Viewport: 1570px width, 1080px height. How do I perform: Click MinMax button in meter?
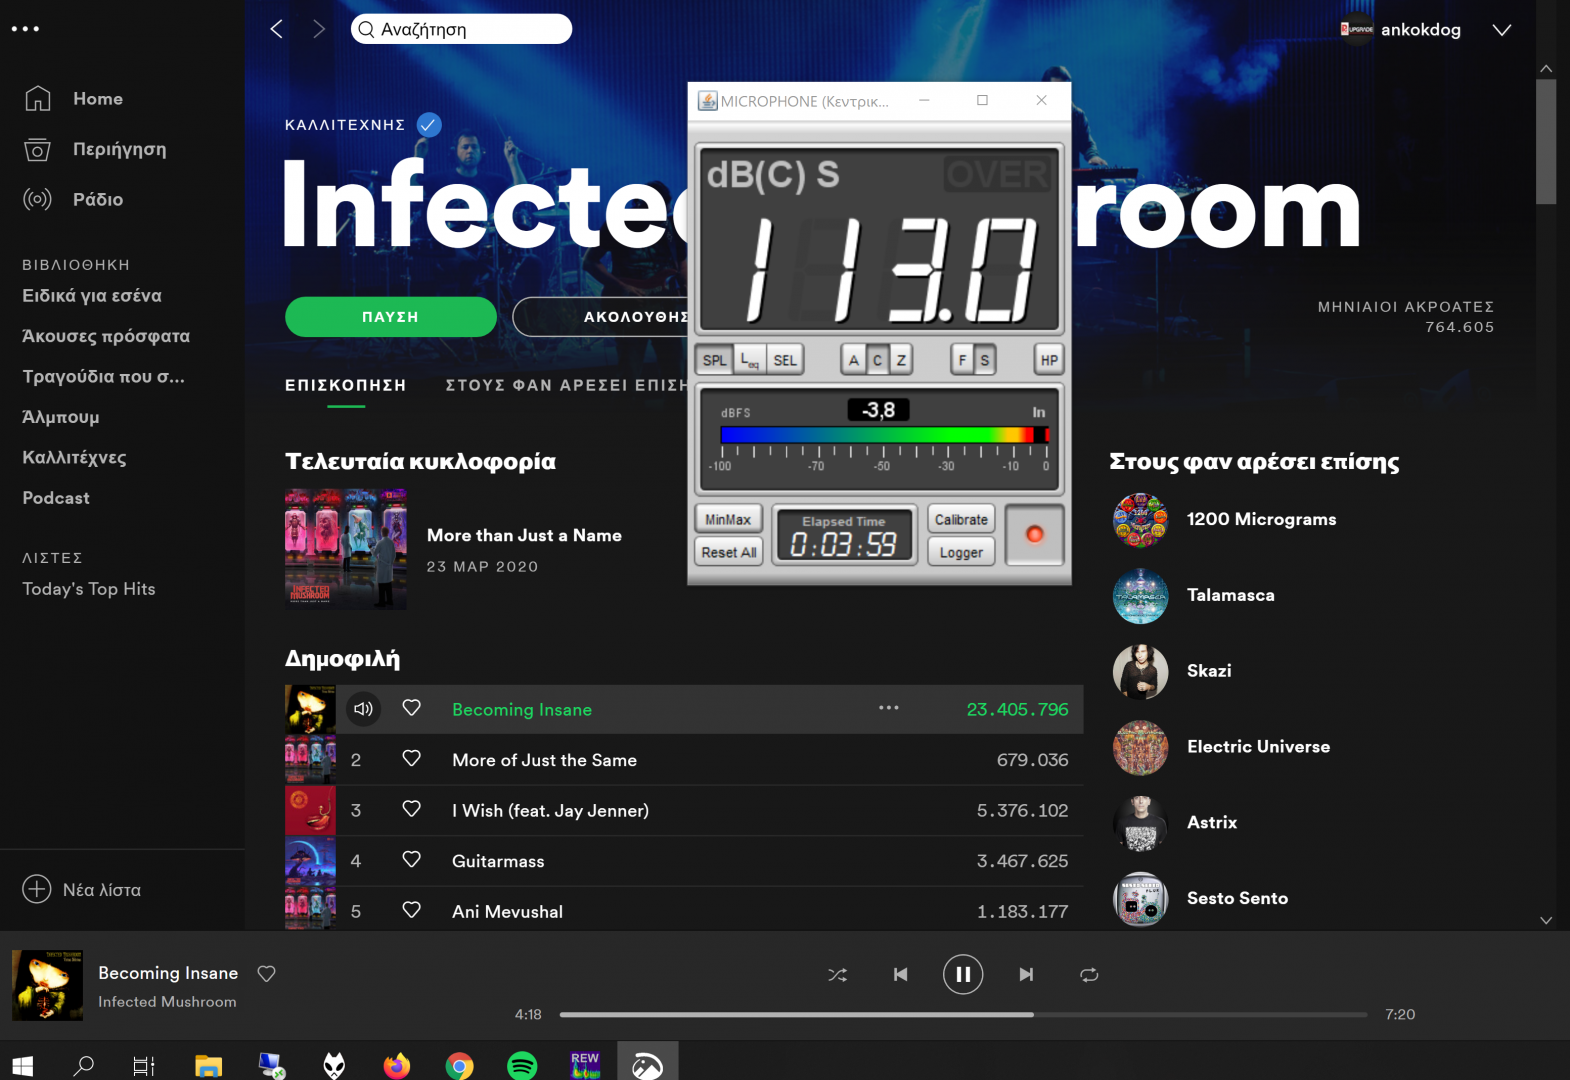click(728, 519)
